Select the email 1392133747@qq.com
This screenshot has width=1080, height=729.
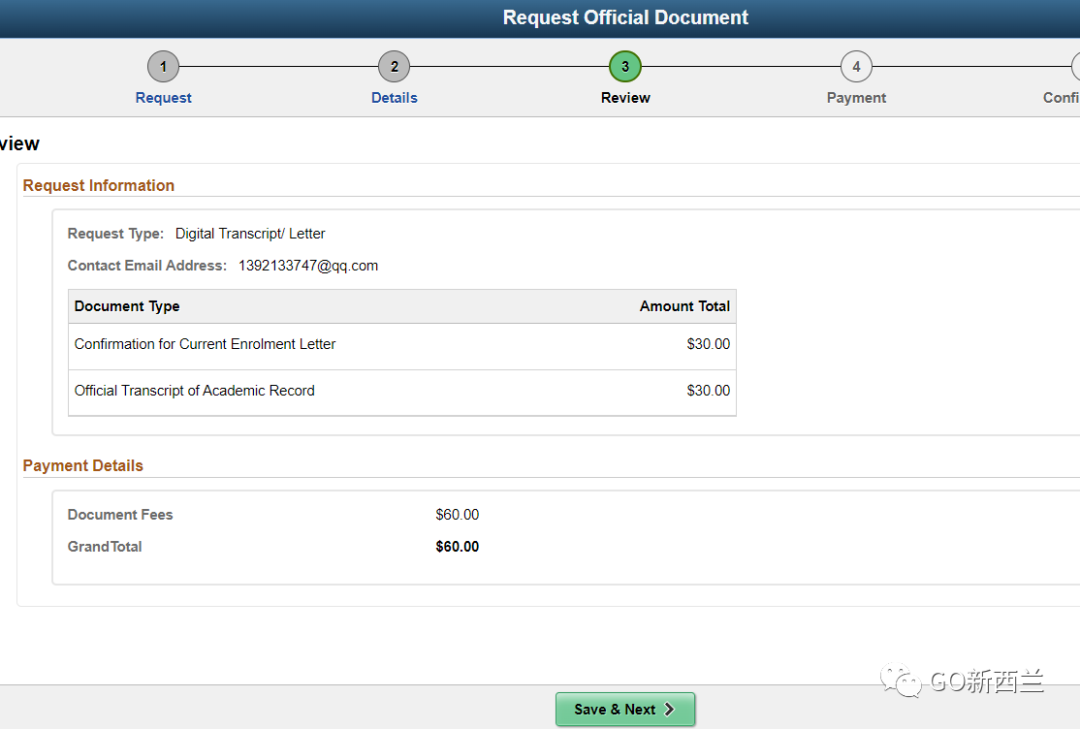(308, 265)
